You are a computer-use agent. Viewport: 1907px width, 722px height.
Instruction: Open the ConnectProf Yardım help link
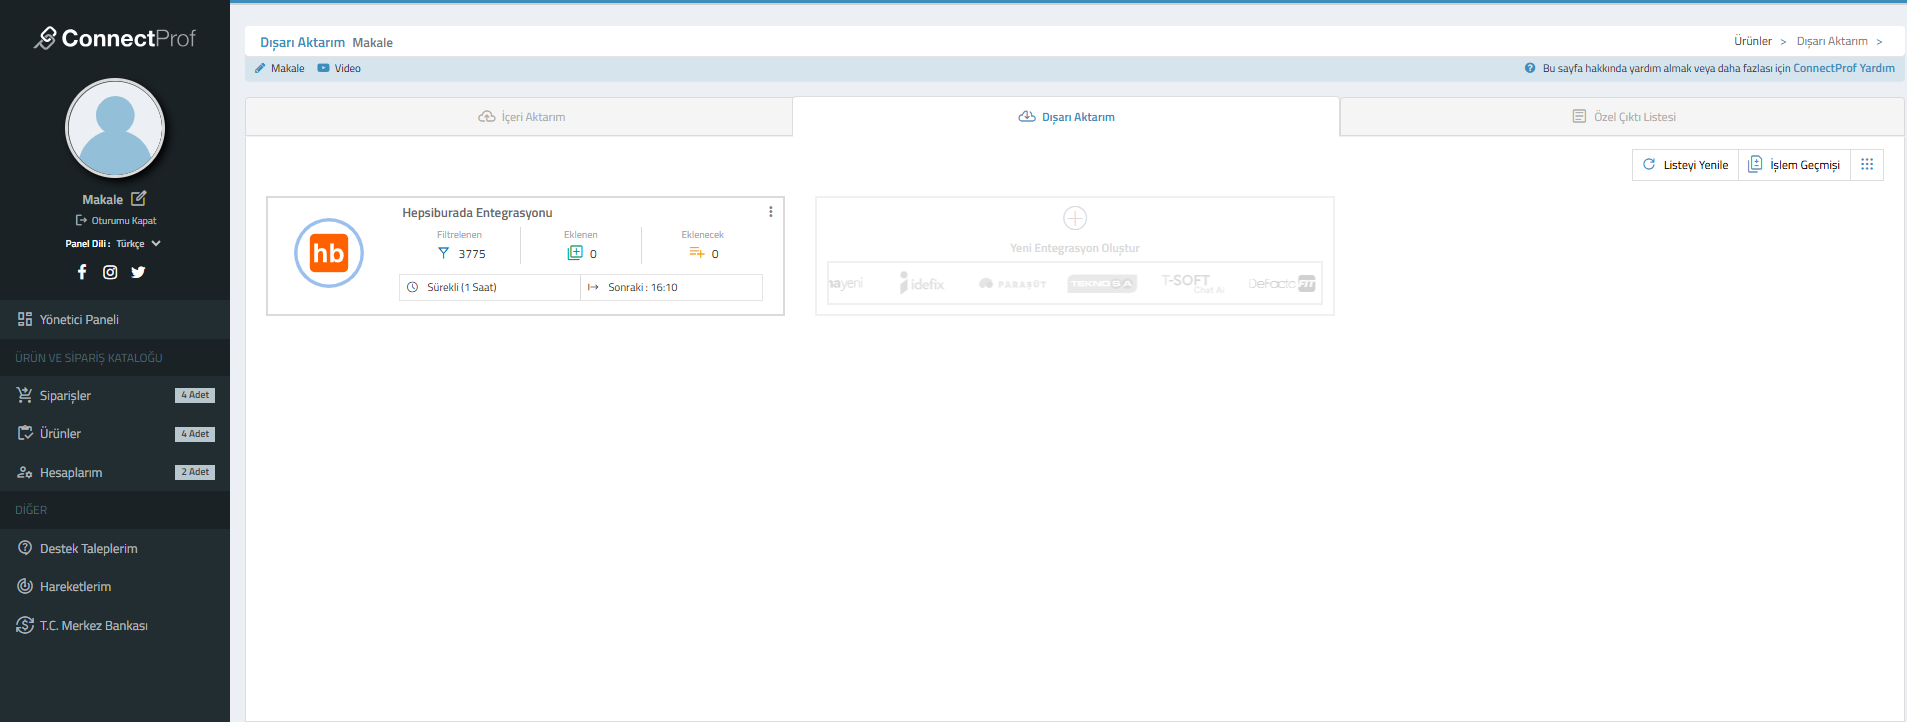tap(1843, 69)
